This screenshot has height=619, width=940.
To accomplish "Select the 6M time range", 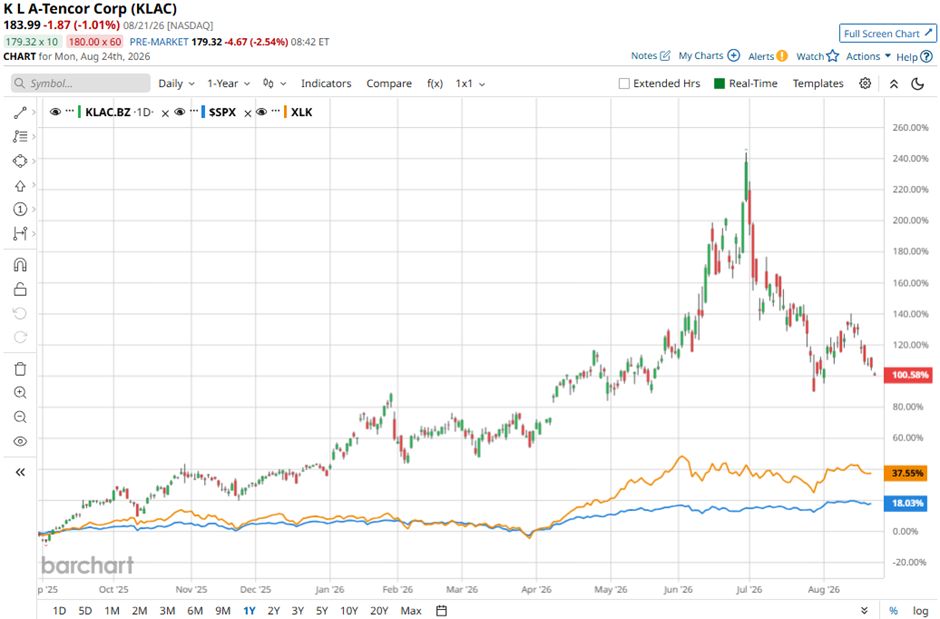I will click(195, 611).
